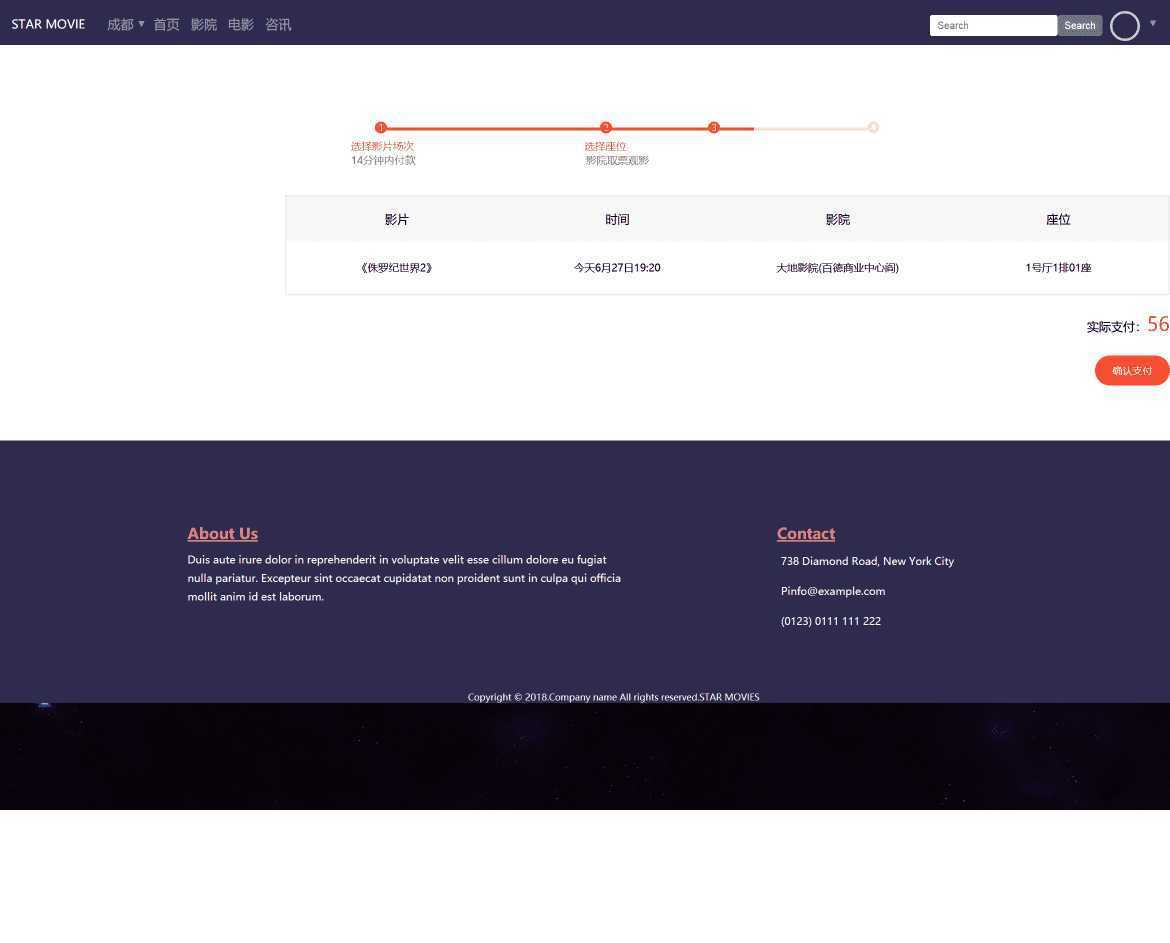
Task: Open the 咨讯 navigation item
Action: 278,24
